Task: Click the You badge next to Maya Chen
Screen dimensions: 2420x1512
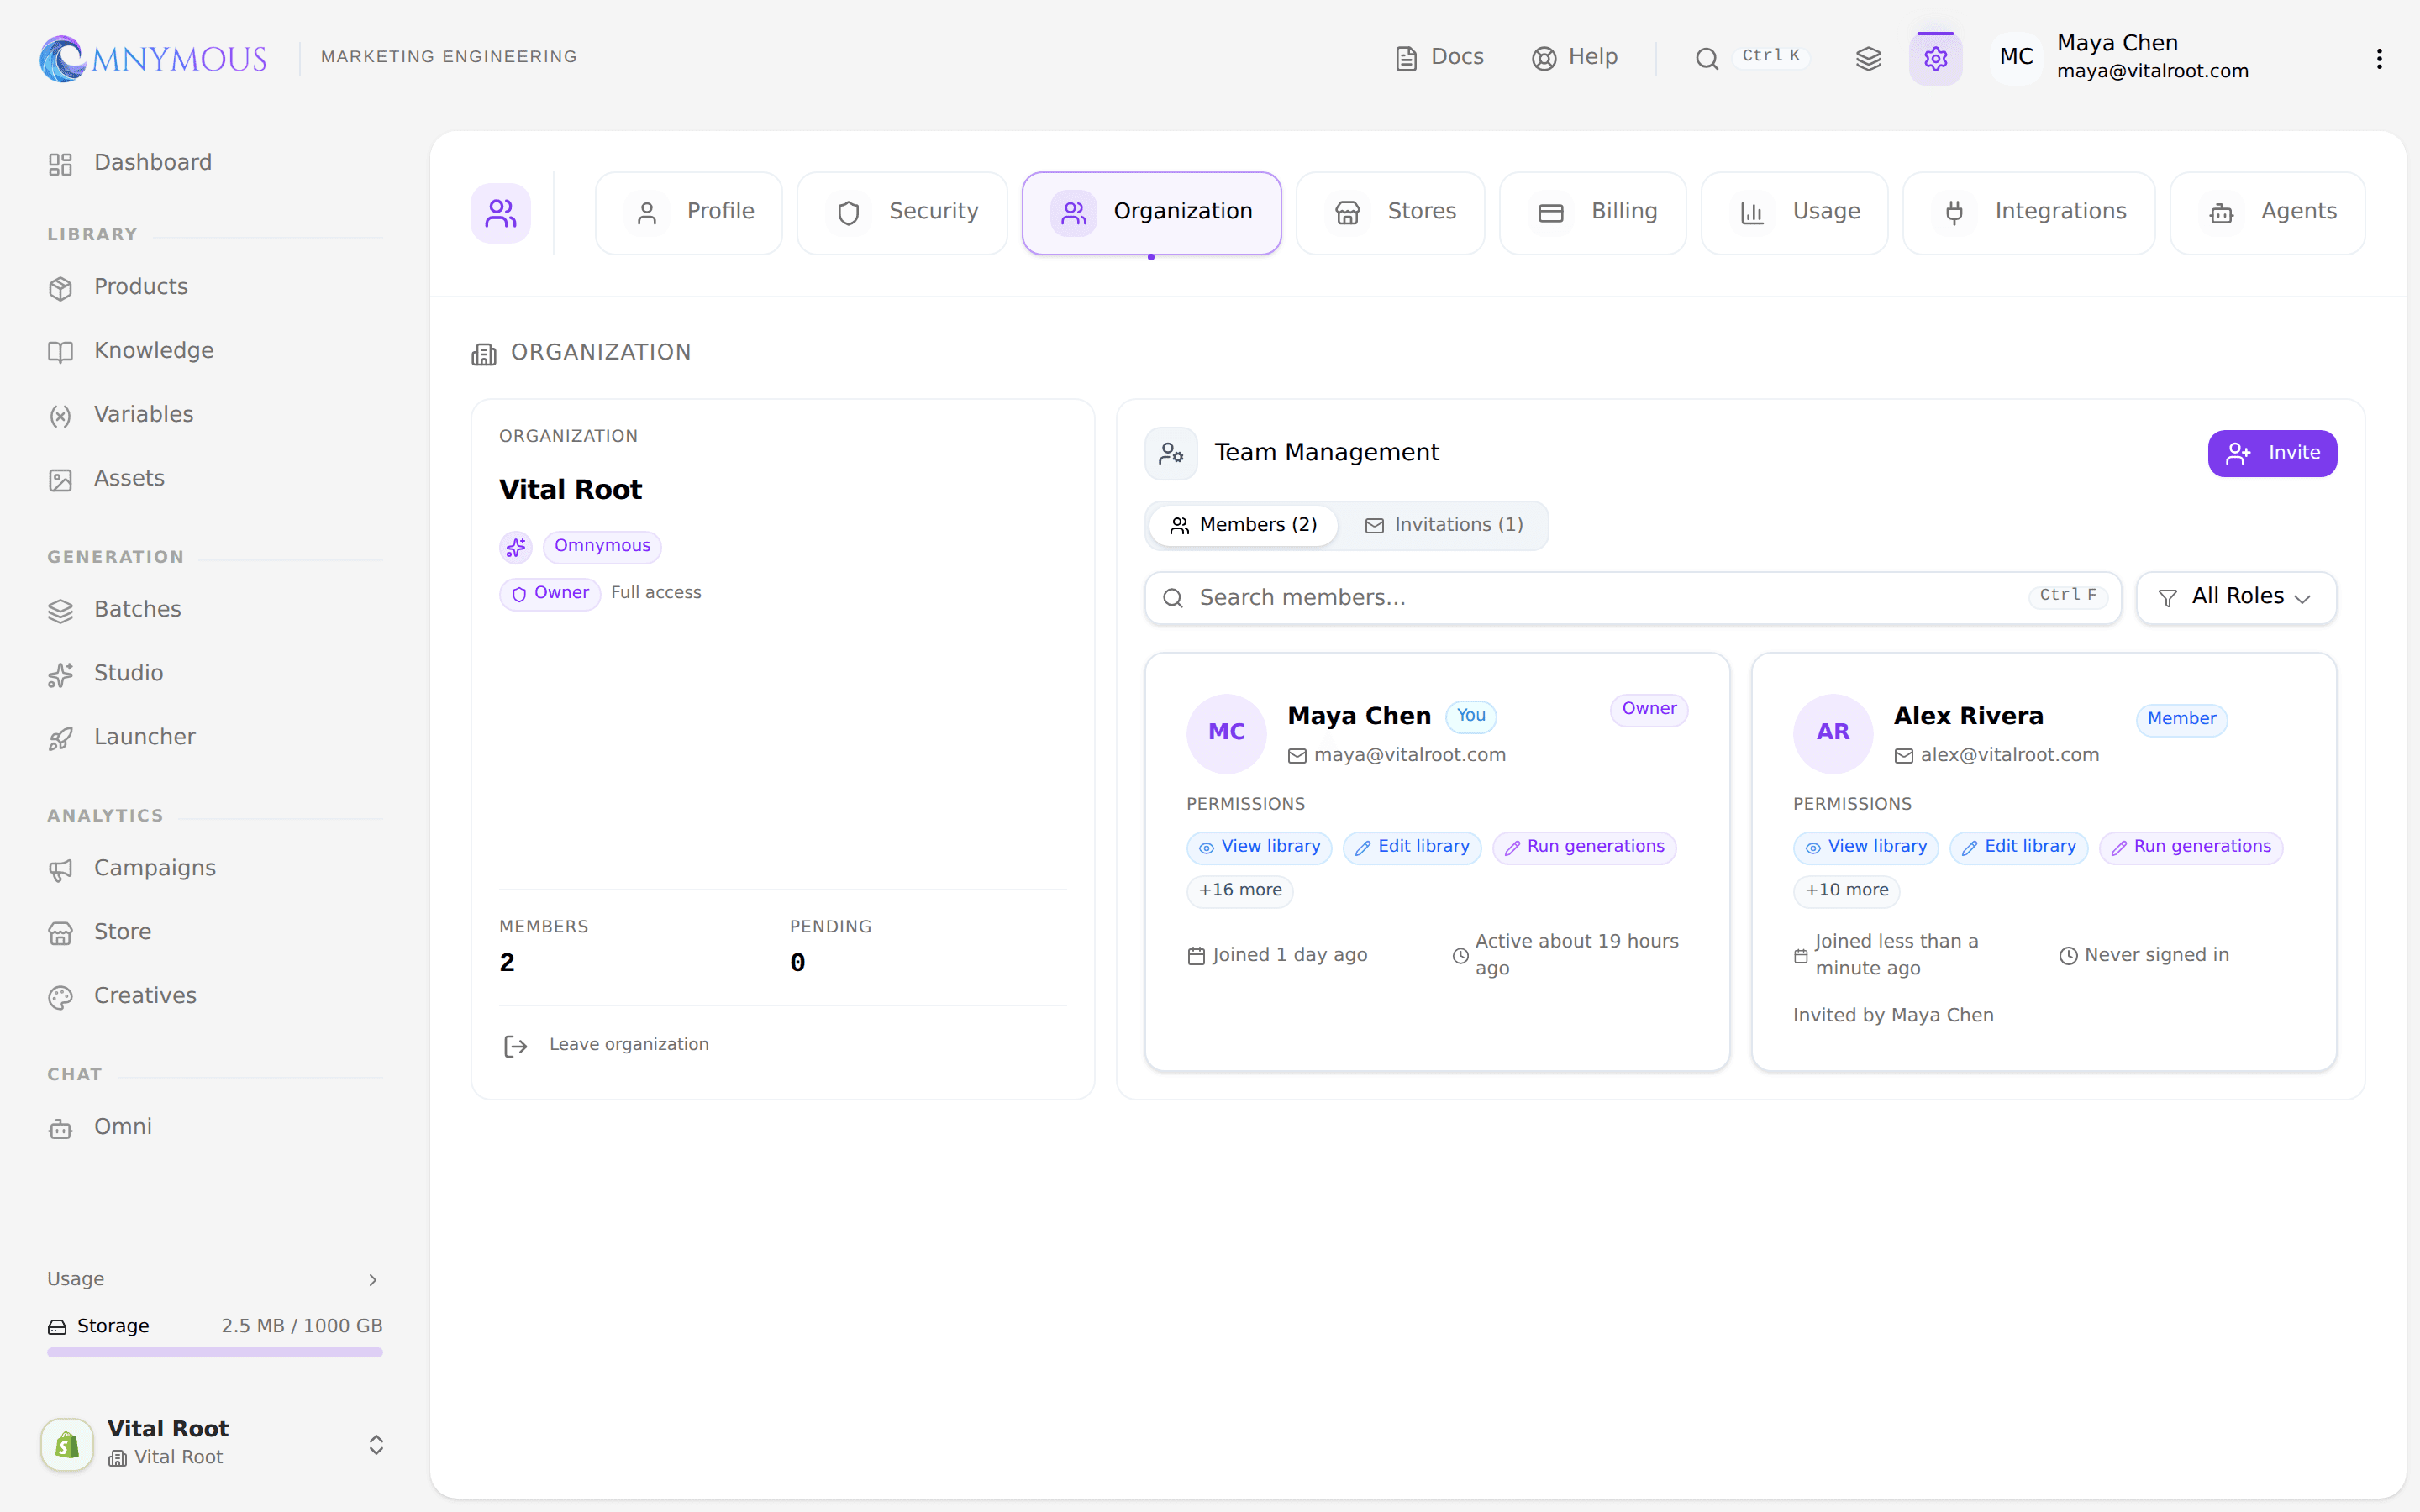Action: click(x=1471, y=716)
